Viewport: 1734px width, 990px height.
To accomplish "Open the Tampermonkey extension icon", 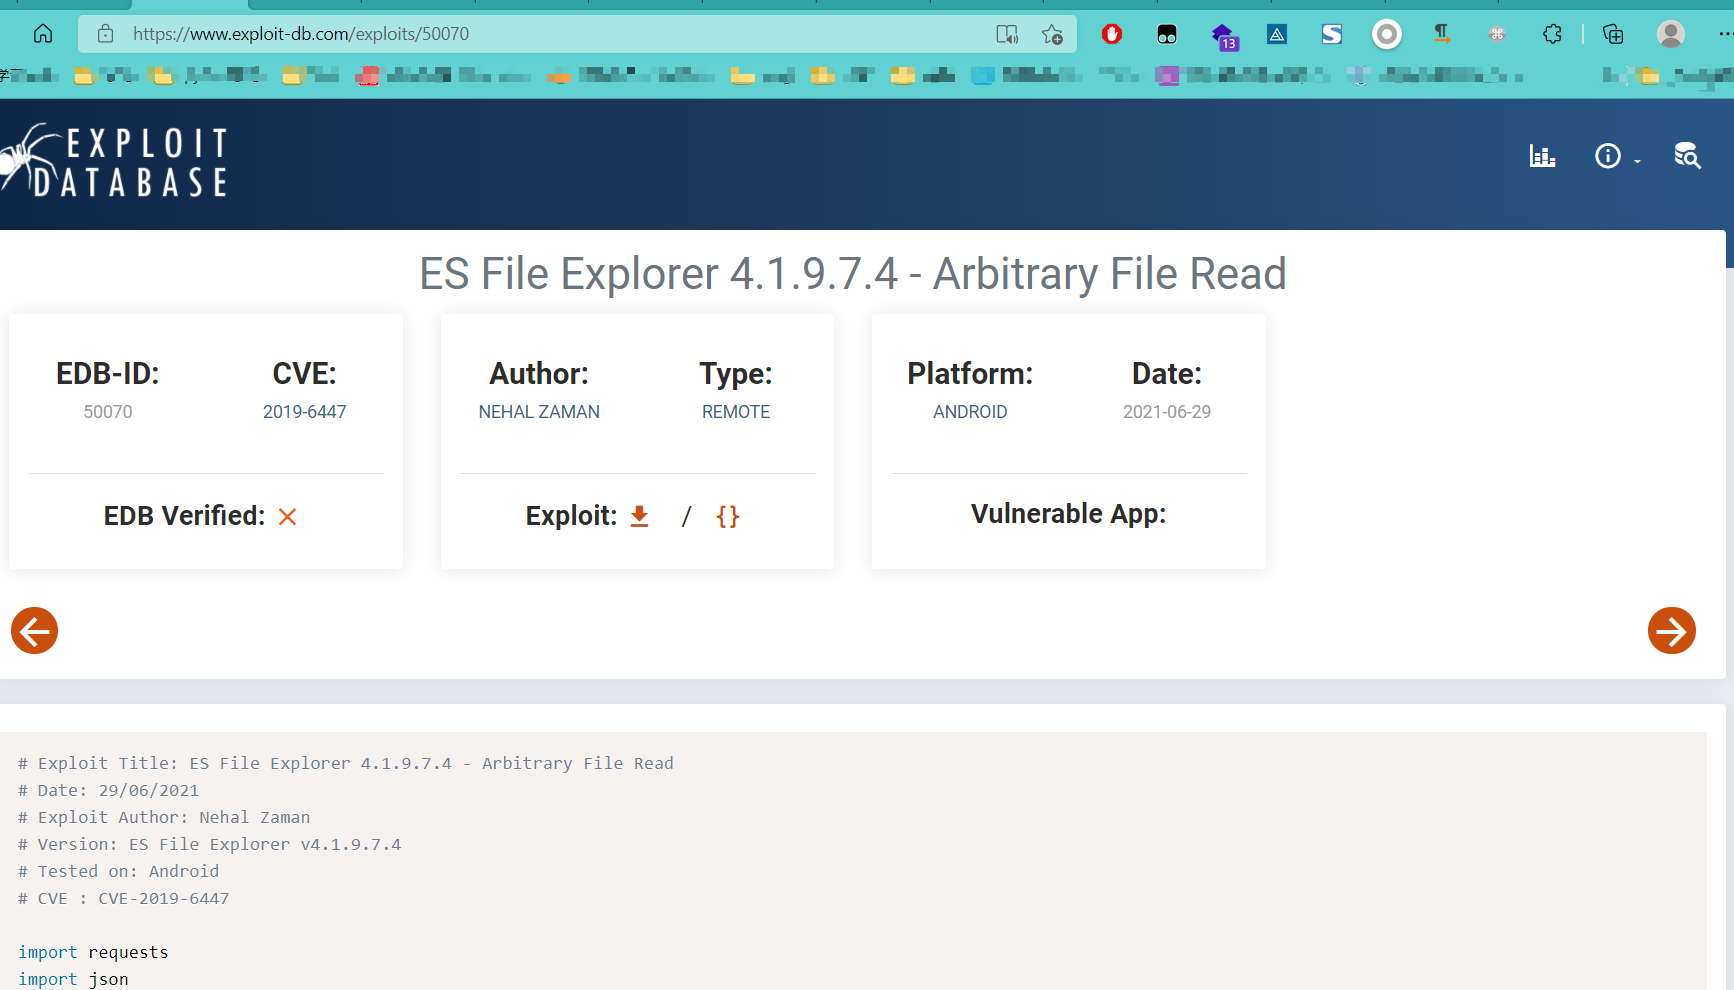I will pos(1167,35).
